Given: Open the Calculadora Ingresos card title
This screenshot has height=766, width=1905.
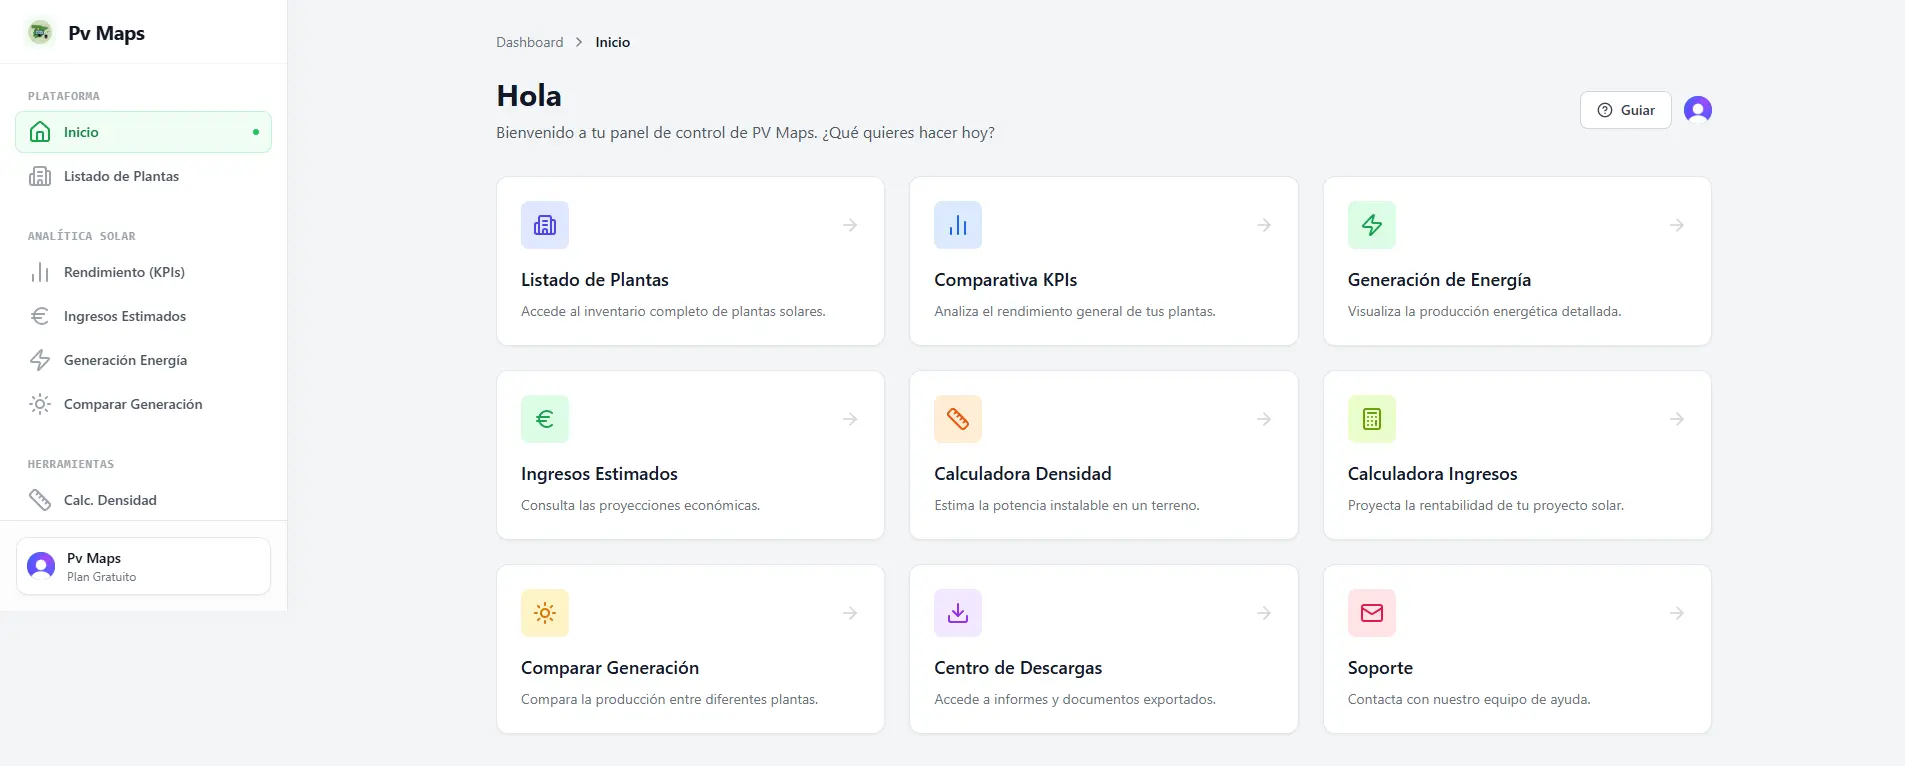Looking at the screenshot, I should pyautogui.click(x=1432, y=474).
